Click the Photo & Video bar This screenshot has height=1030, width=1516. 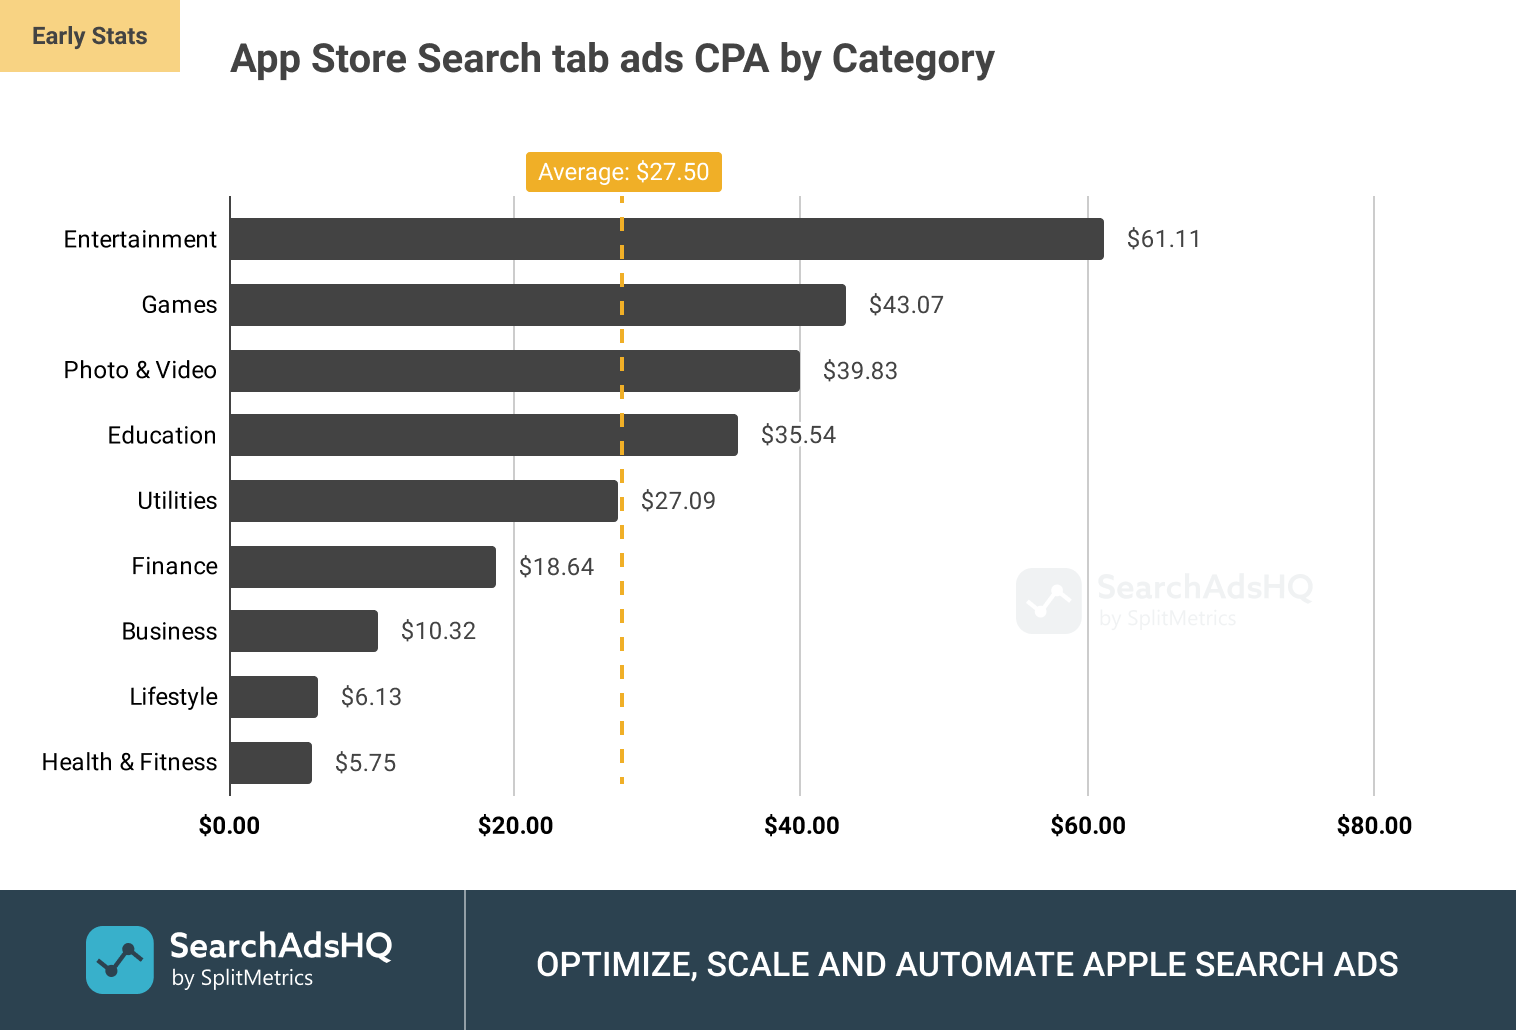[x=514, y=371]
